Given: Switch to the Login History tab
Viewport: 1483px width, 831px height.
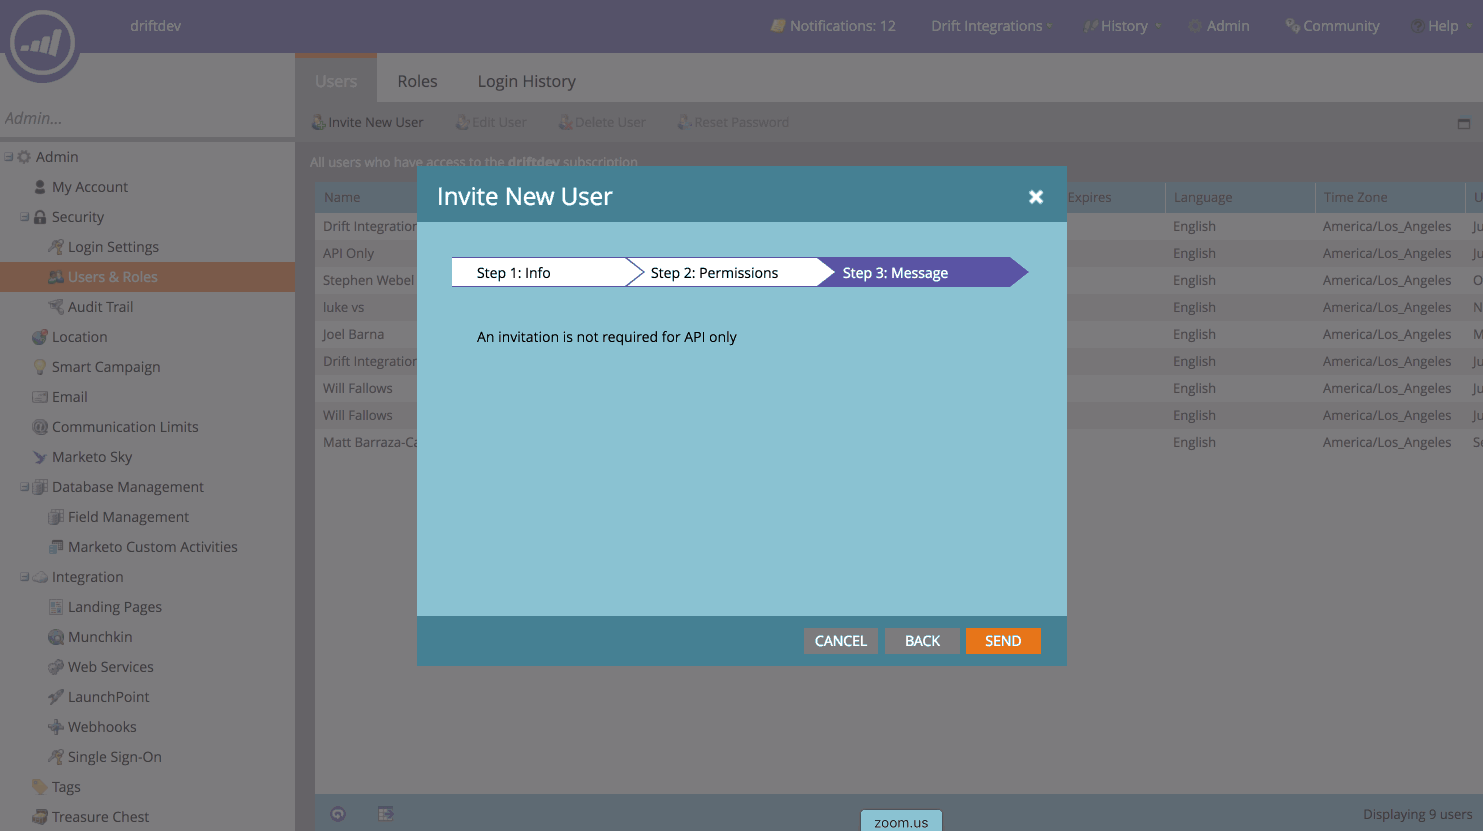Looking at the screenshot, I should (x=526, y=81).
